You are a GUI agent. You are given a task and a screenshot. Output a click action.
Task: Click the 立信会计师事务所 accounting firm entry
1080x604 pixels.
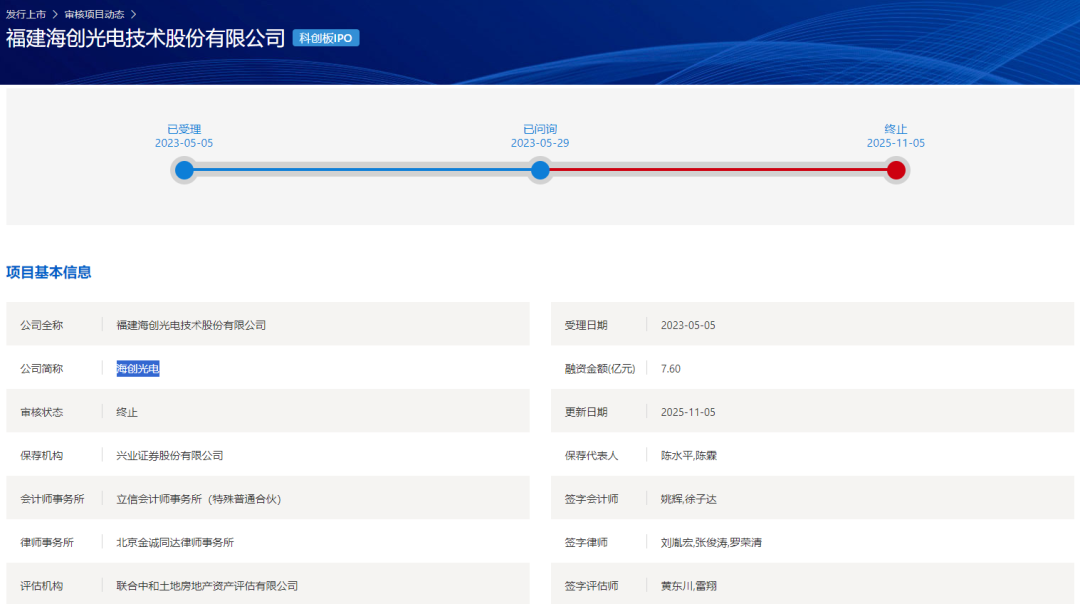(198, 498)
